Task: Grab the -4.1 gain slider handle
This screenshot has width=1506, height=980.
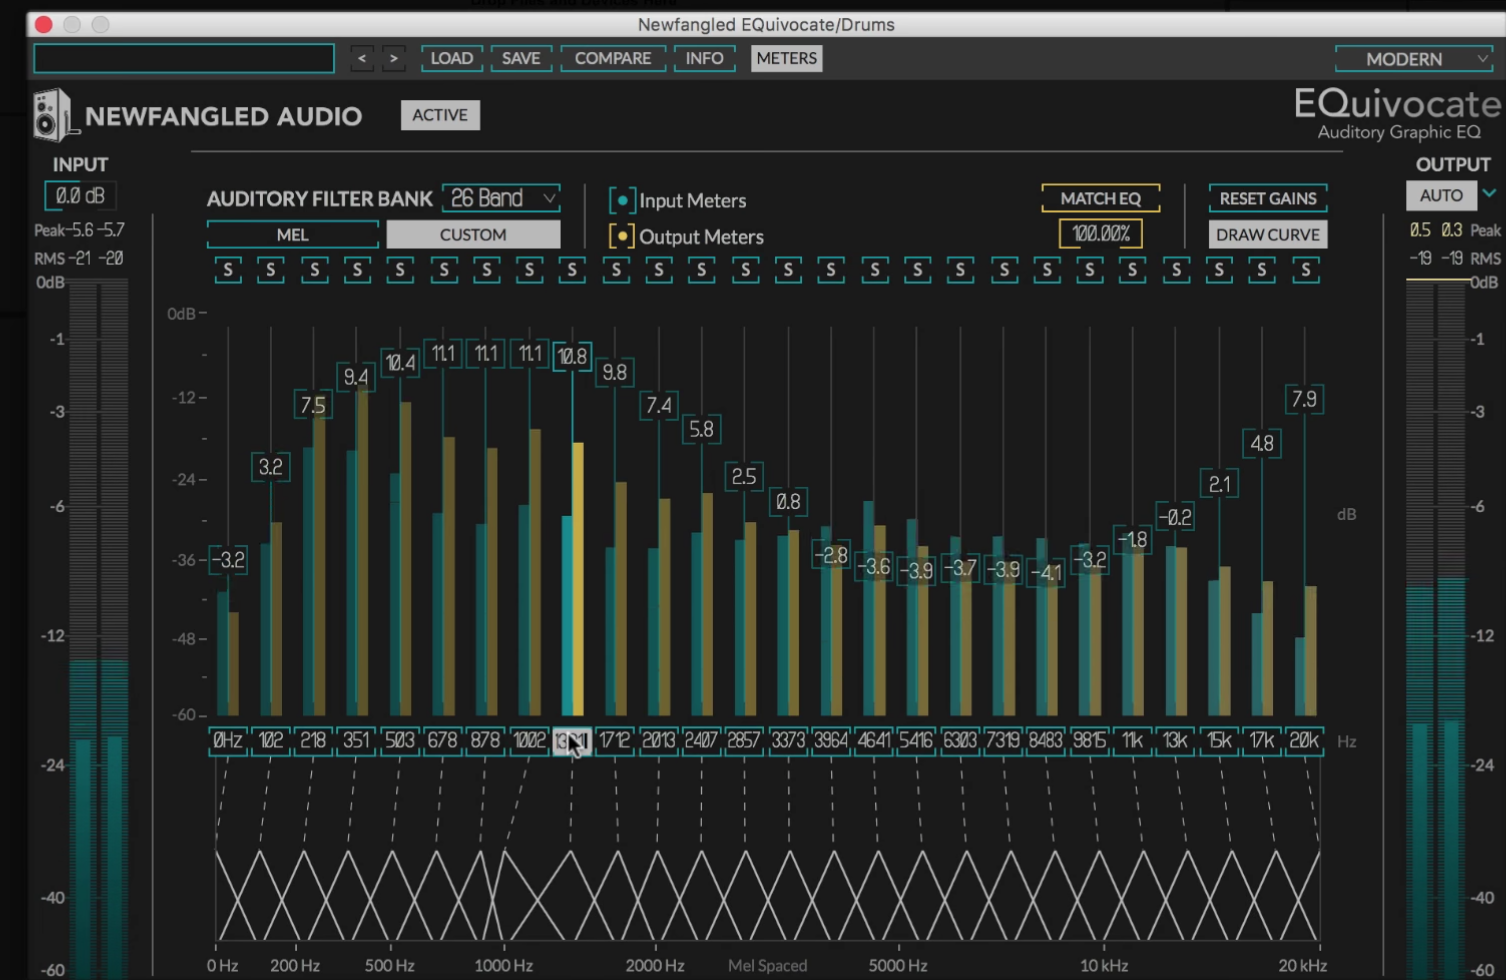Action: (x=1047, y=573)
